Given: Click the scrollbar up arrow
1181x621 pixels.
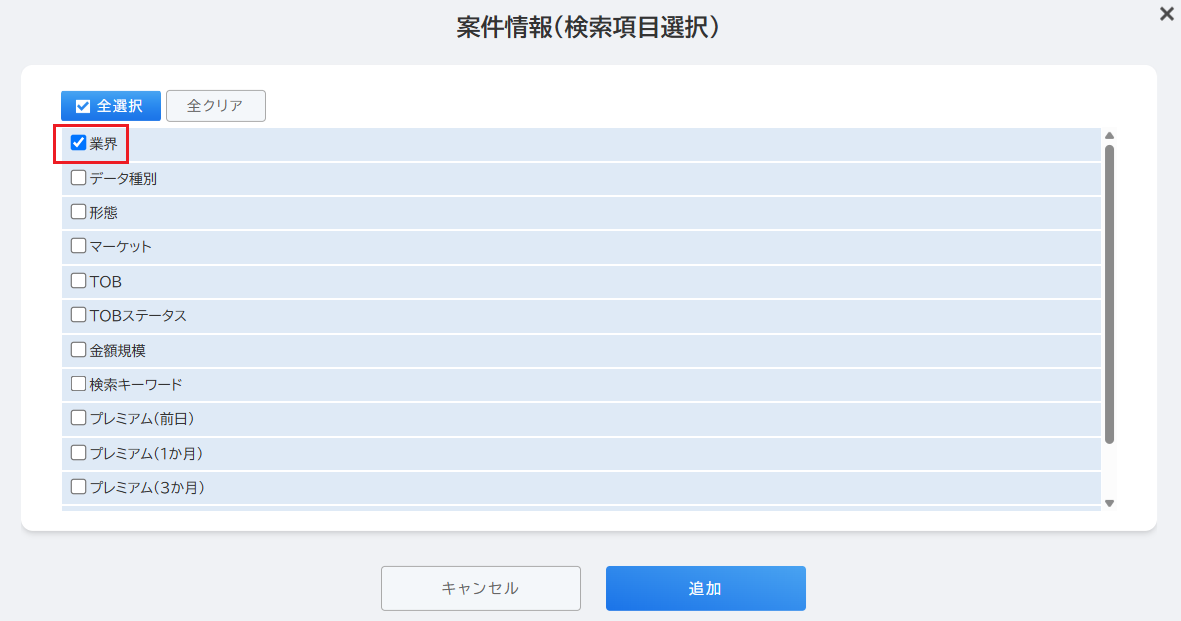Looking at the screenshot, I should click(x=1109, y=136).
